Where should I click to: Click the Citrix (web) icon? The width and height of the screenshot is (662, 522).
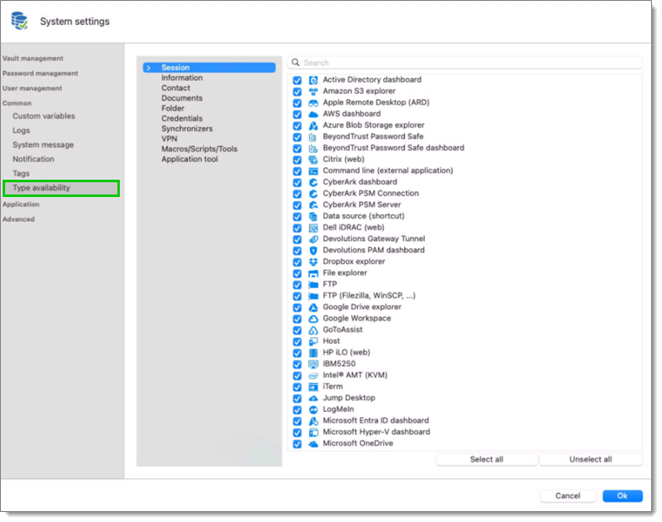pyautogui.click(x=313, y=160)
